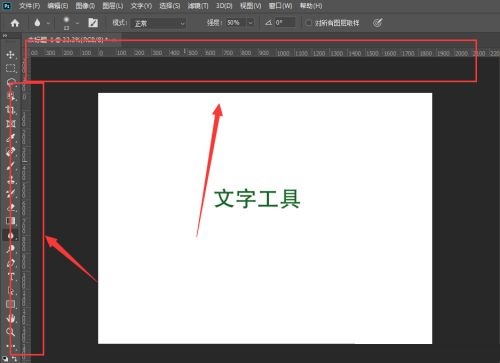Viewport: 500px width, 363px height.
Task: Select the Gradient tool
Action: coord(10,221)
